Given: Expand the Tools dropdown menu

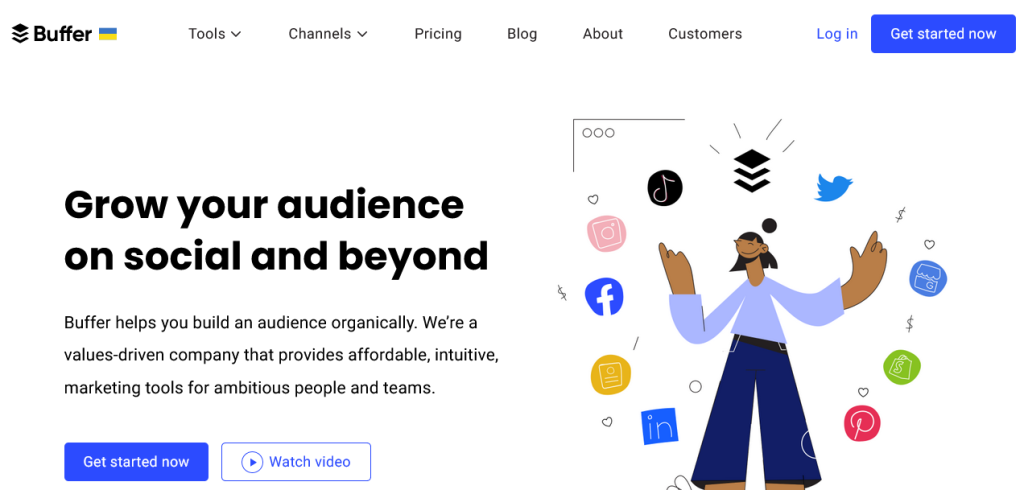Looking at the screenshot, I should coord(215,33).
